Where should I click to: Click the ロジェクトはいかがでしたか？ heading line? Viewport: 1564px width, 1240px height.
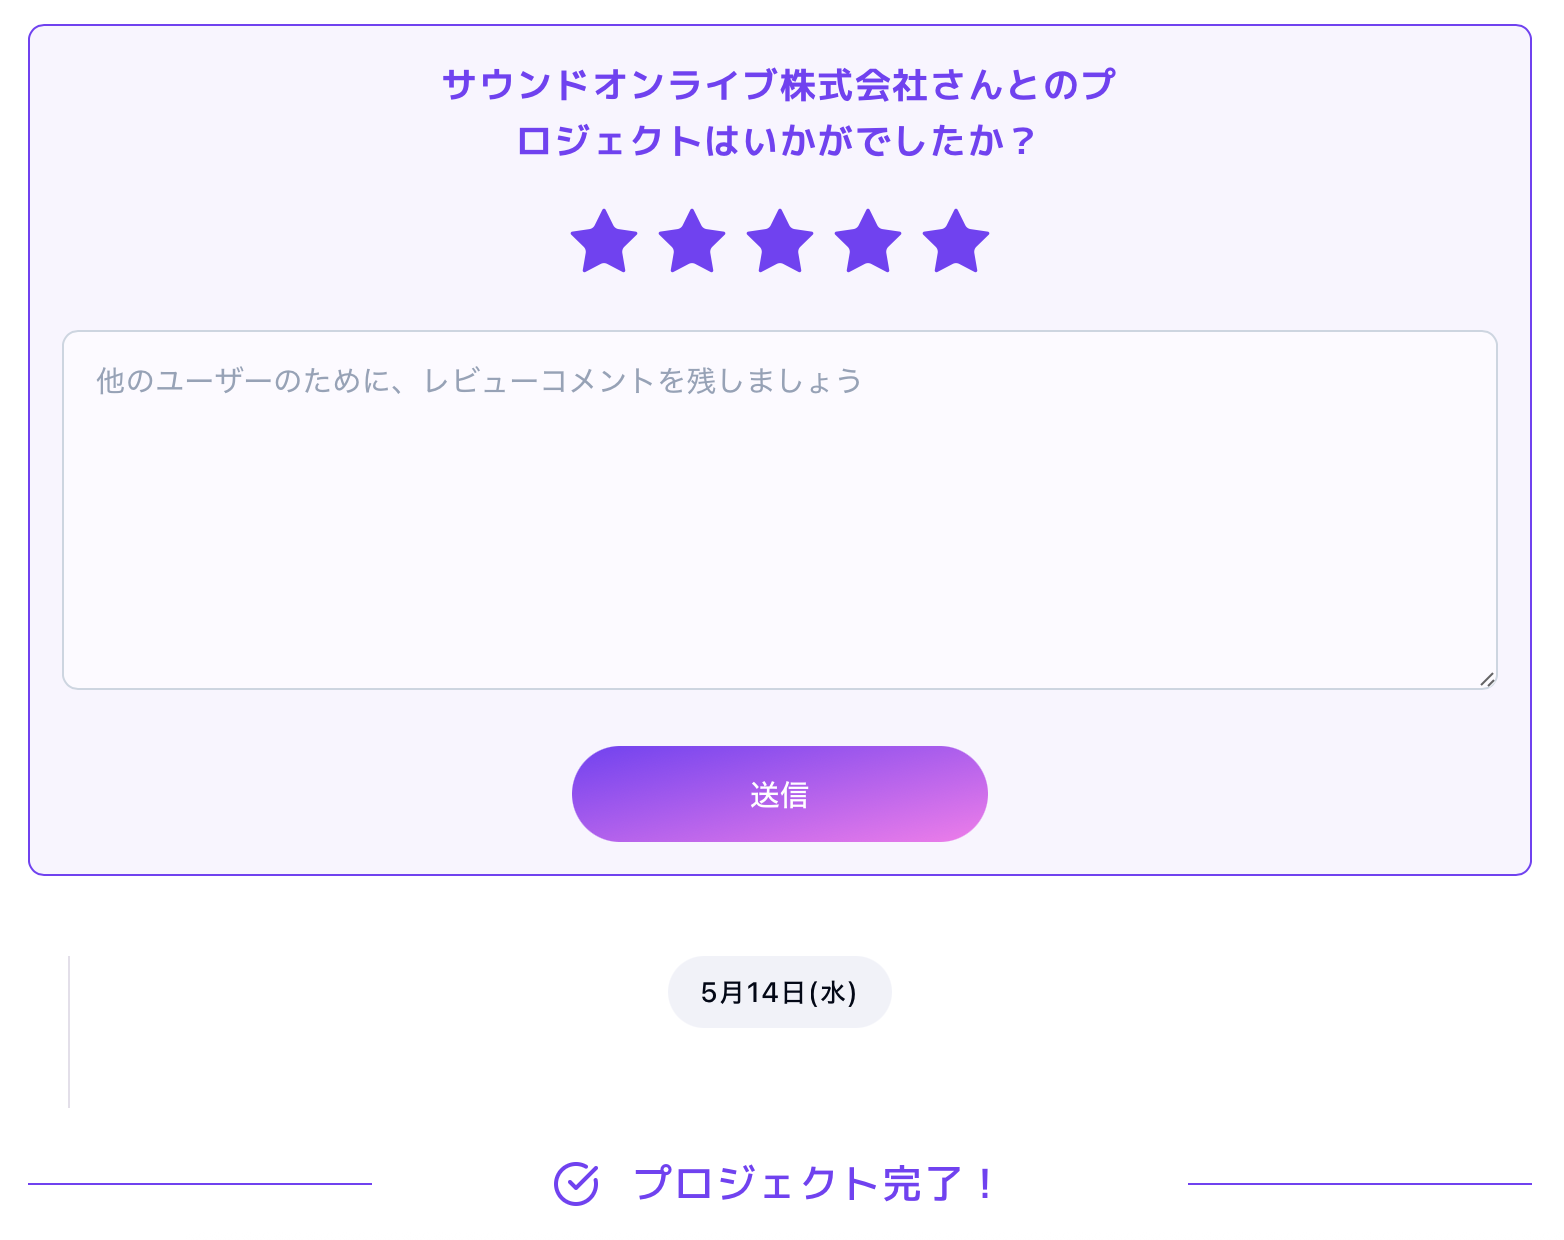[778, 141]
